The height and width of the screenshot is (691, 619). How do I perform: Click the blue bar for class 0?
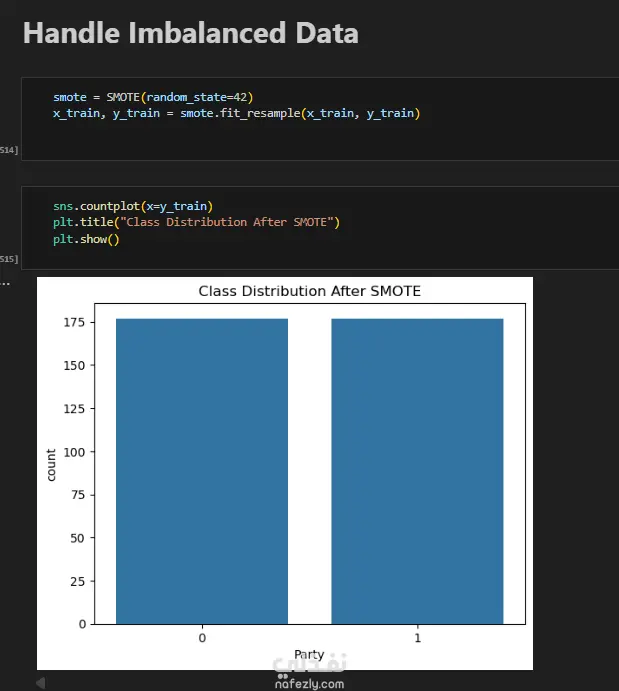(202, 470)
